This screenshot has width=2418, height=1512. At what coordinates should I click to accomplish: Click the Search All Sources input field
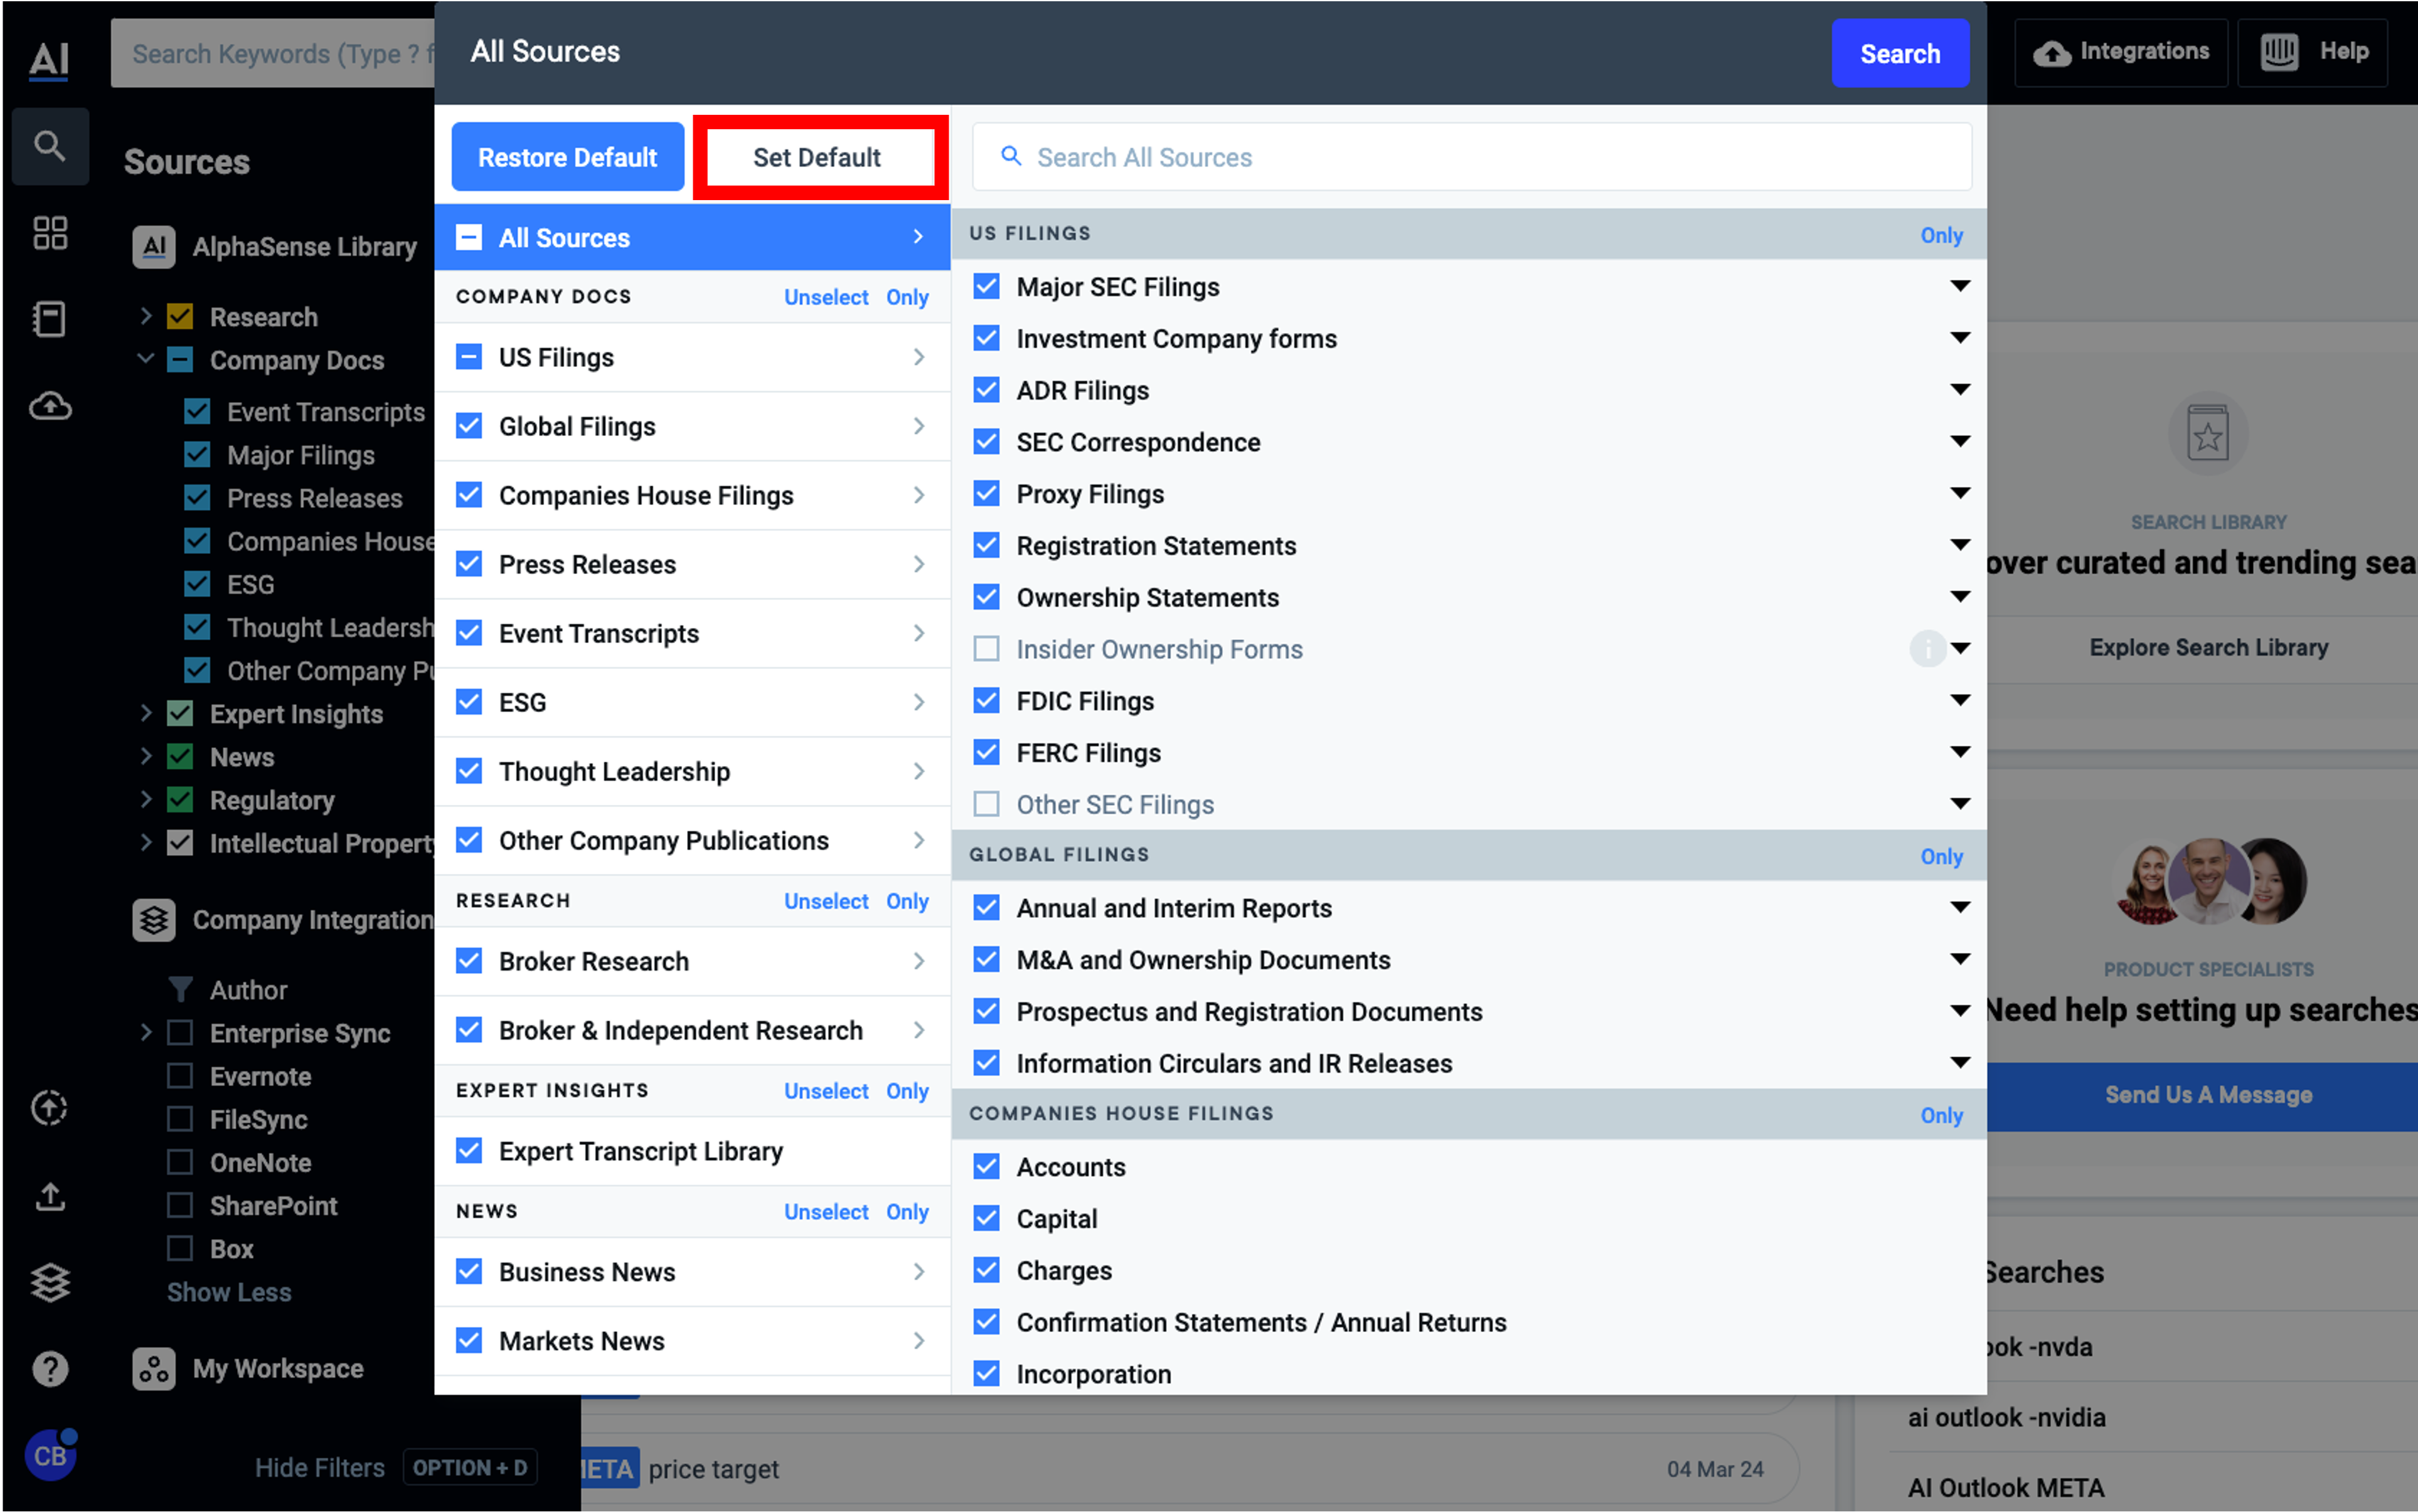[x=1471, y=157]
